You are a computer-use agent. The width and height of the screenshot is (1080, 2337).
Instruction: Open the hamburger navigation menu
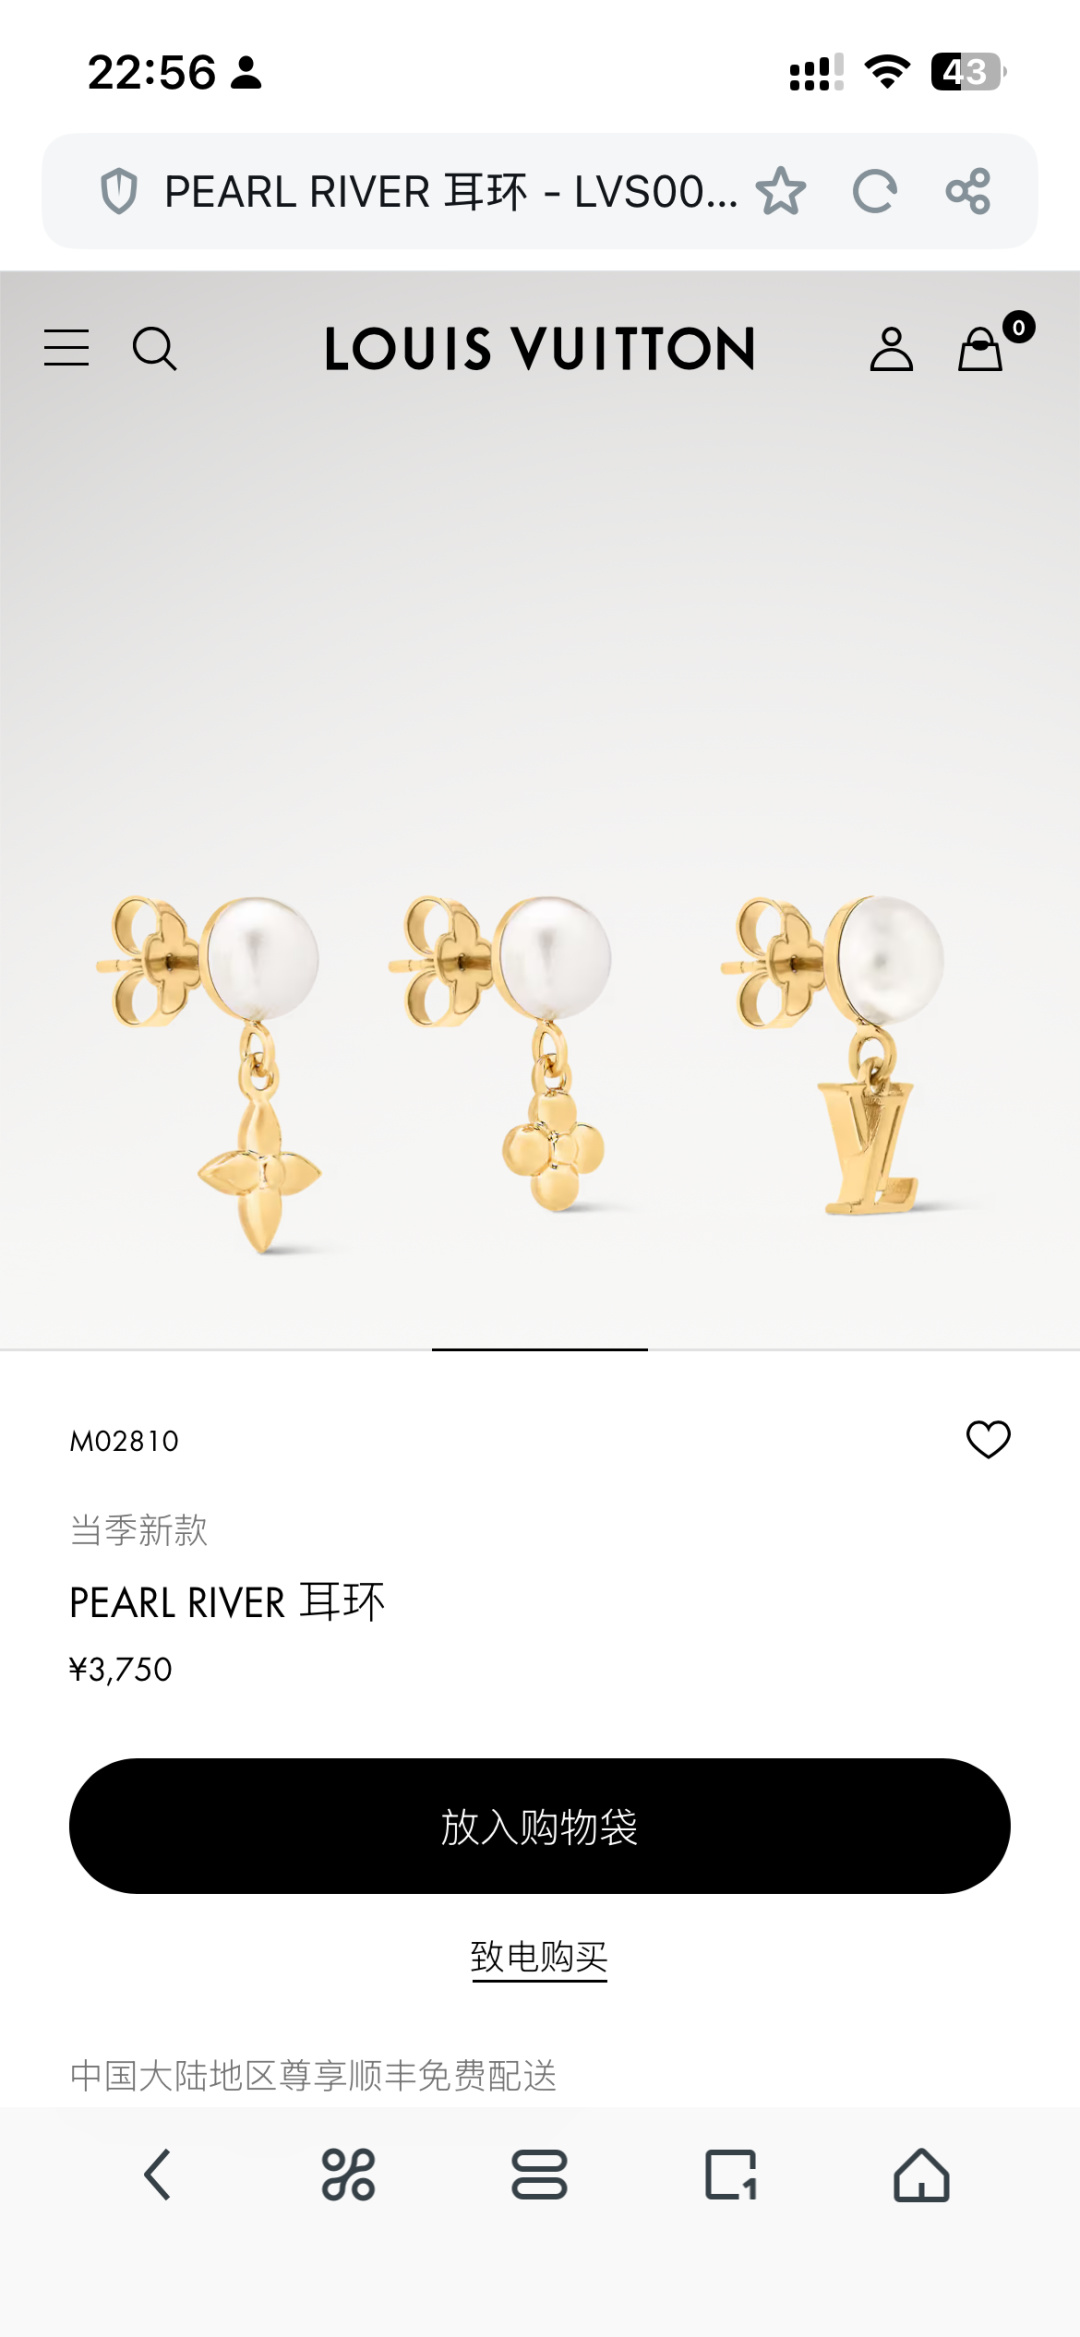pos(67,348)
